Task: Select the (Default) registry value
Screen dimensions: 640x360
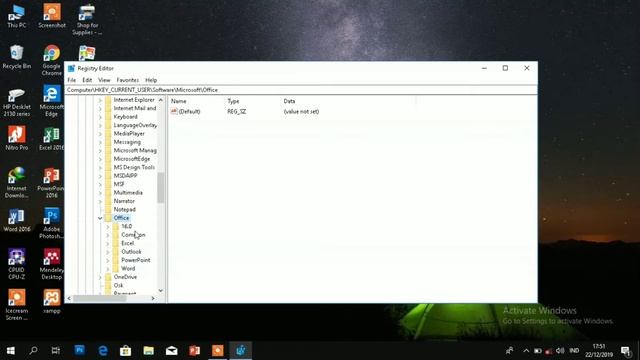Action: point(189,111)
